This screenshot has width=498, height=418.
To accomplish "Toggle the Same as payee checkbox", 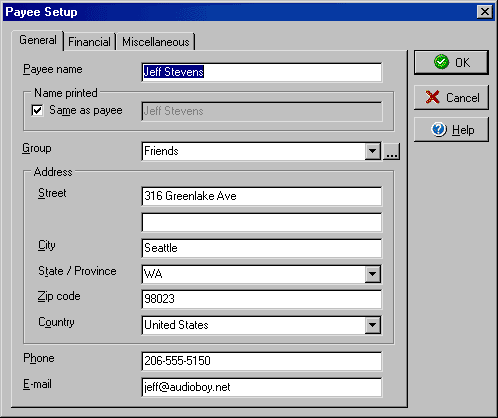I will pyautogui.click(x=37, y=110).
